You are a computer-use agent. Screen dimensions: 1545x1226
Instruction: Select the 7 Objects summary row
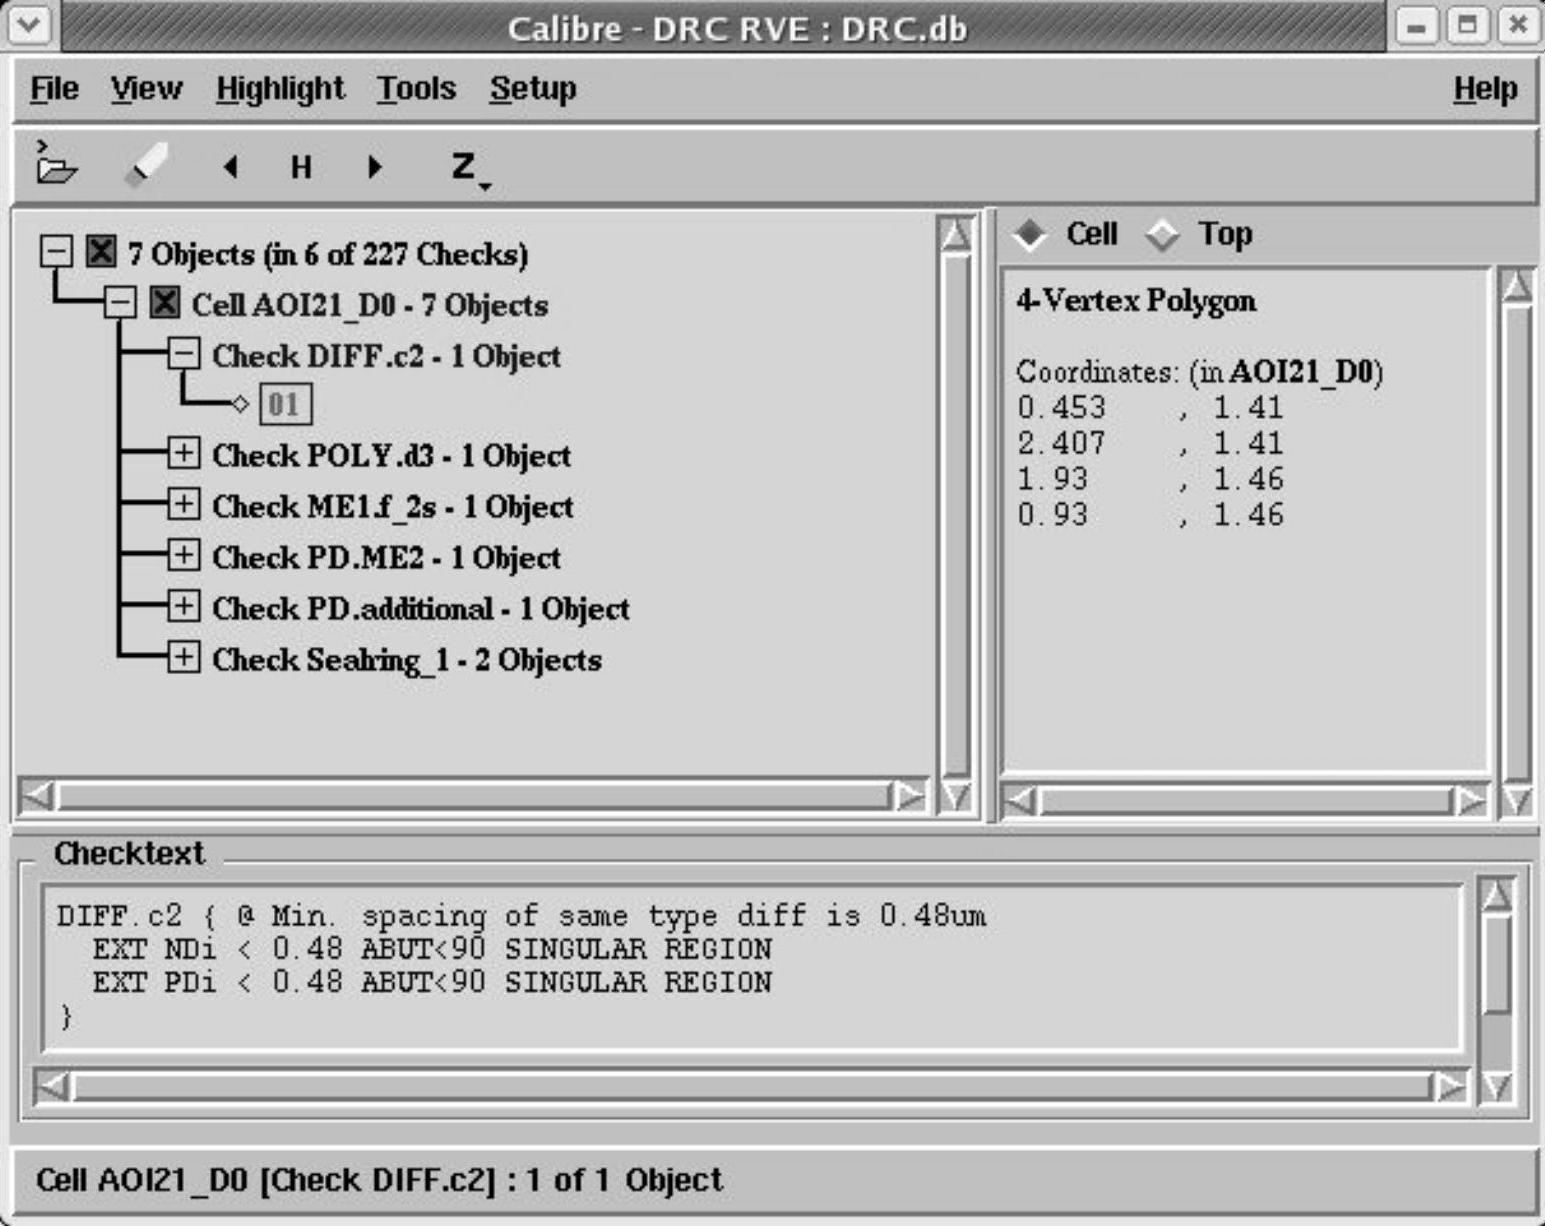point(328,254)
